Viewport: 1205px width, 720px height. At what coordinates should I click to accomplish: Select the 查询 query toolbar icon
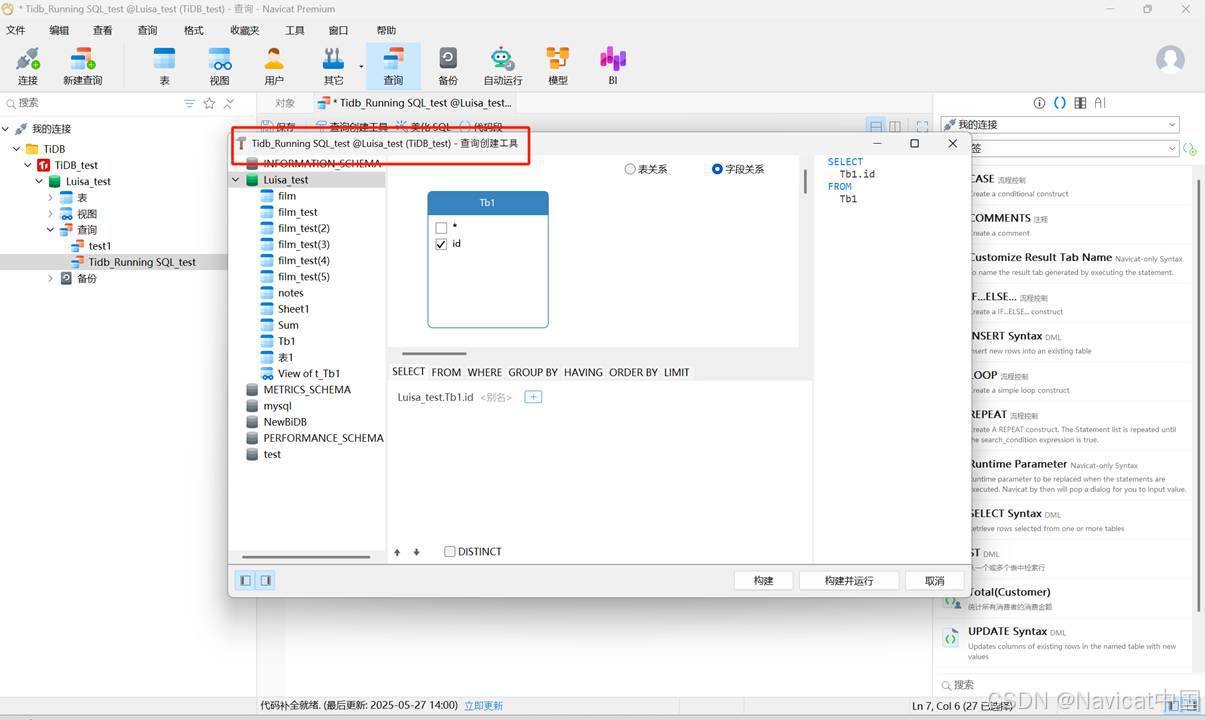(393, 66)
